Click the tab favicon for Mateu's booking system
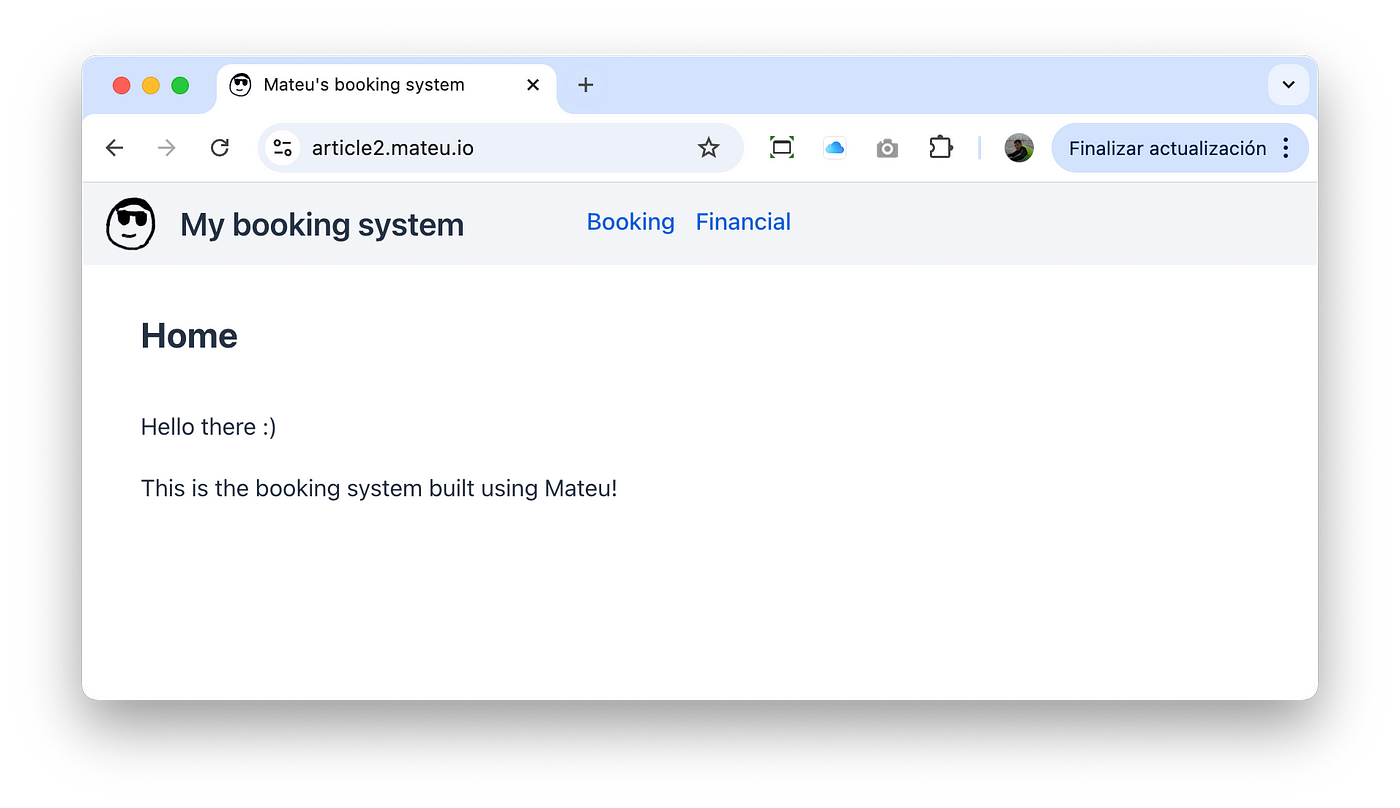This screenshot has height=808, width=1400. (x=240, y=85)
